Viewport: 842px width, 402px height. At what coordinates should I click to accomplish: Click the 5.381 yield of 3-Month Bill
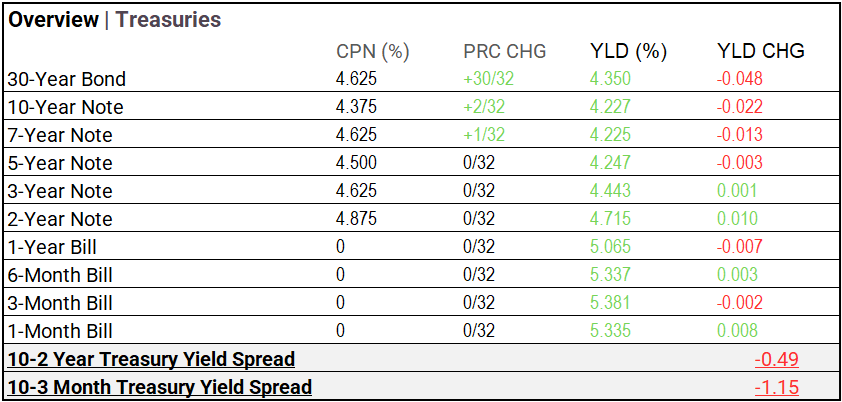coord(609,303)
